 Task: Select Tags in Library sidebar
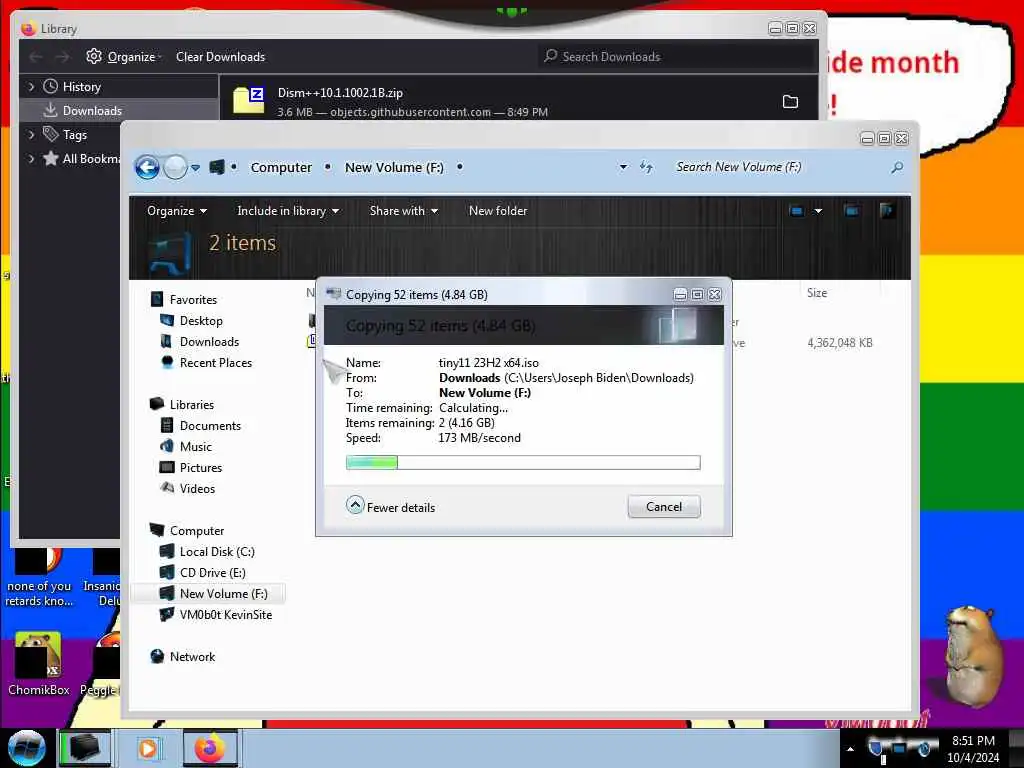coord(74,135)
